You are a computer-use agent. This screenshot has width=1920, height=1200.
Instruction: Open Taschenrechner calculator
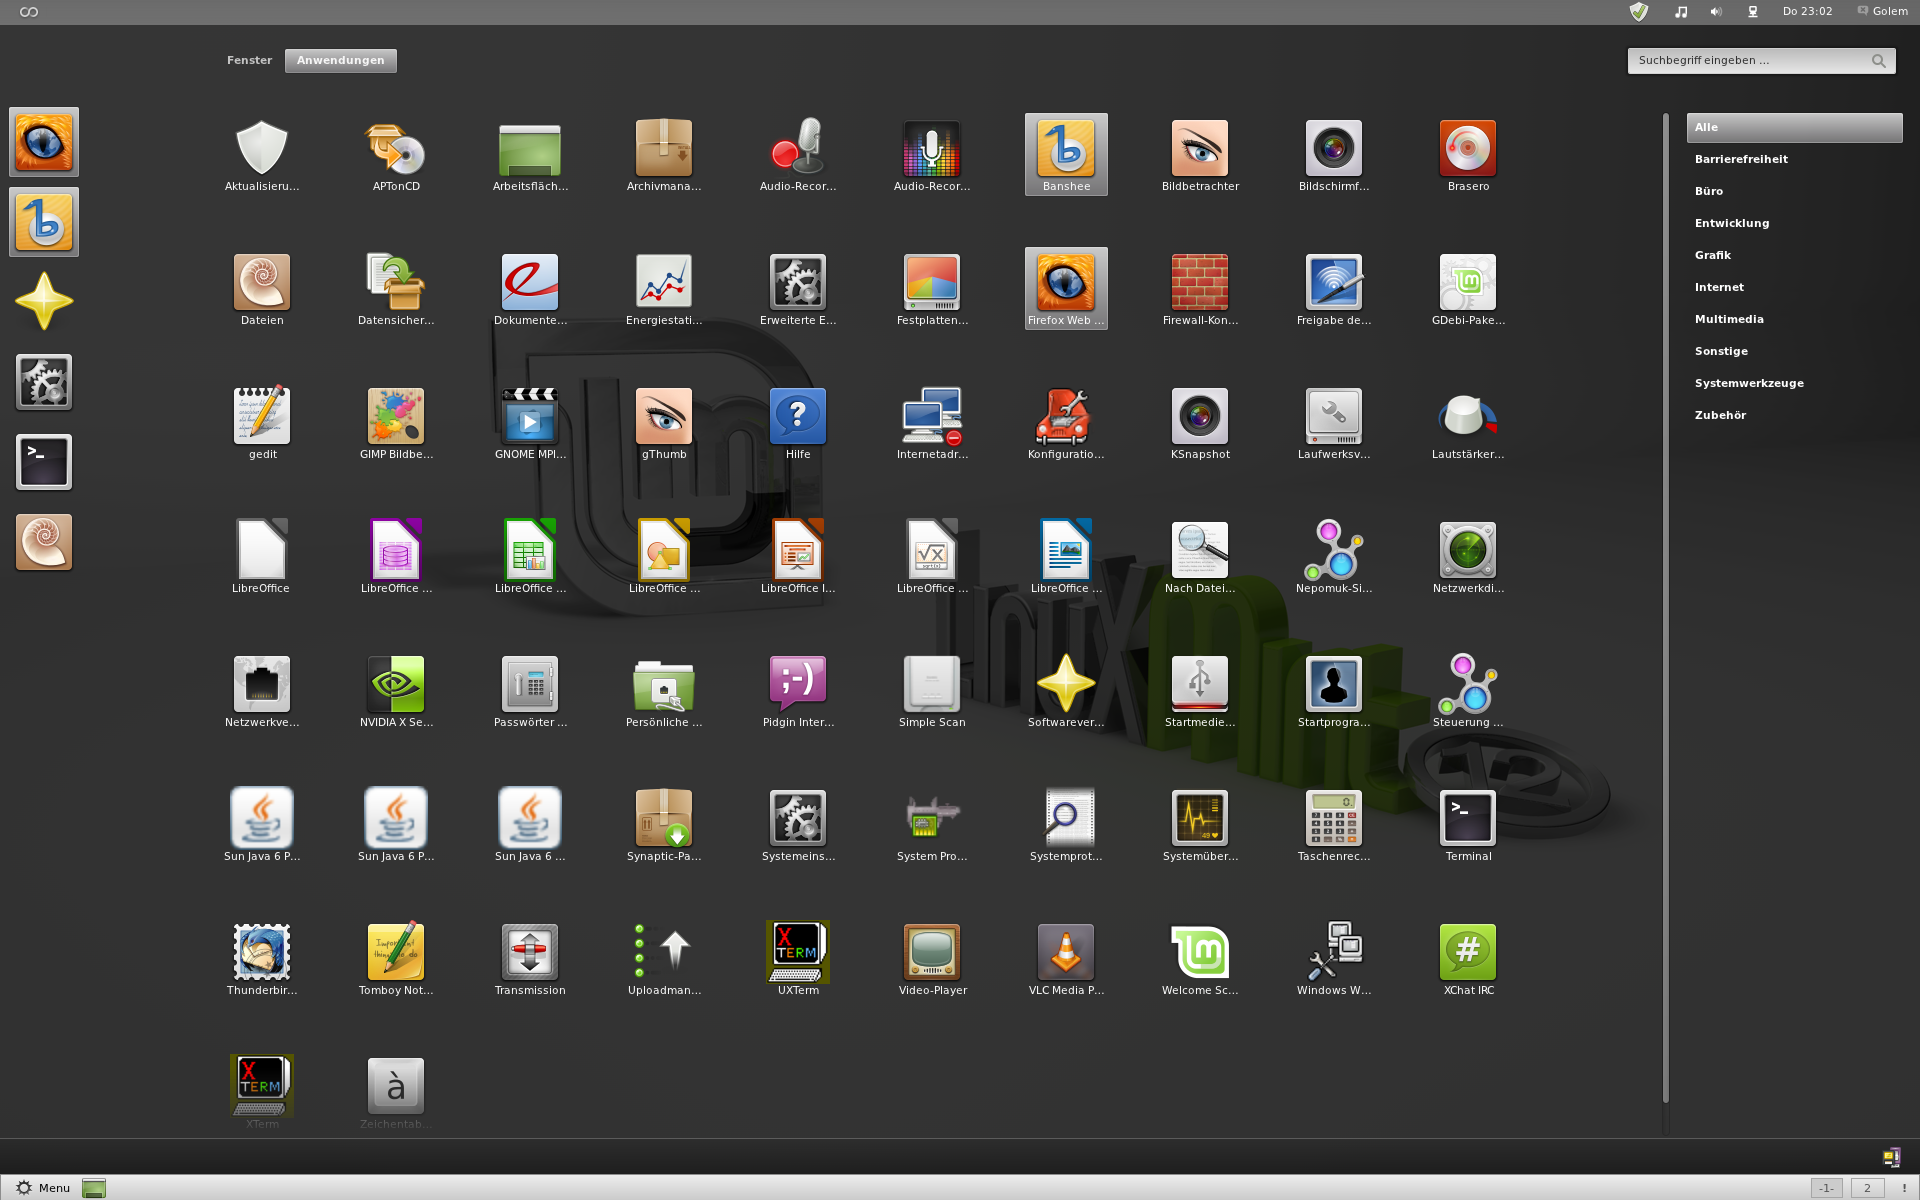[x=1334, y=827]
